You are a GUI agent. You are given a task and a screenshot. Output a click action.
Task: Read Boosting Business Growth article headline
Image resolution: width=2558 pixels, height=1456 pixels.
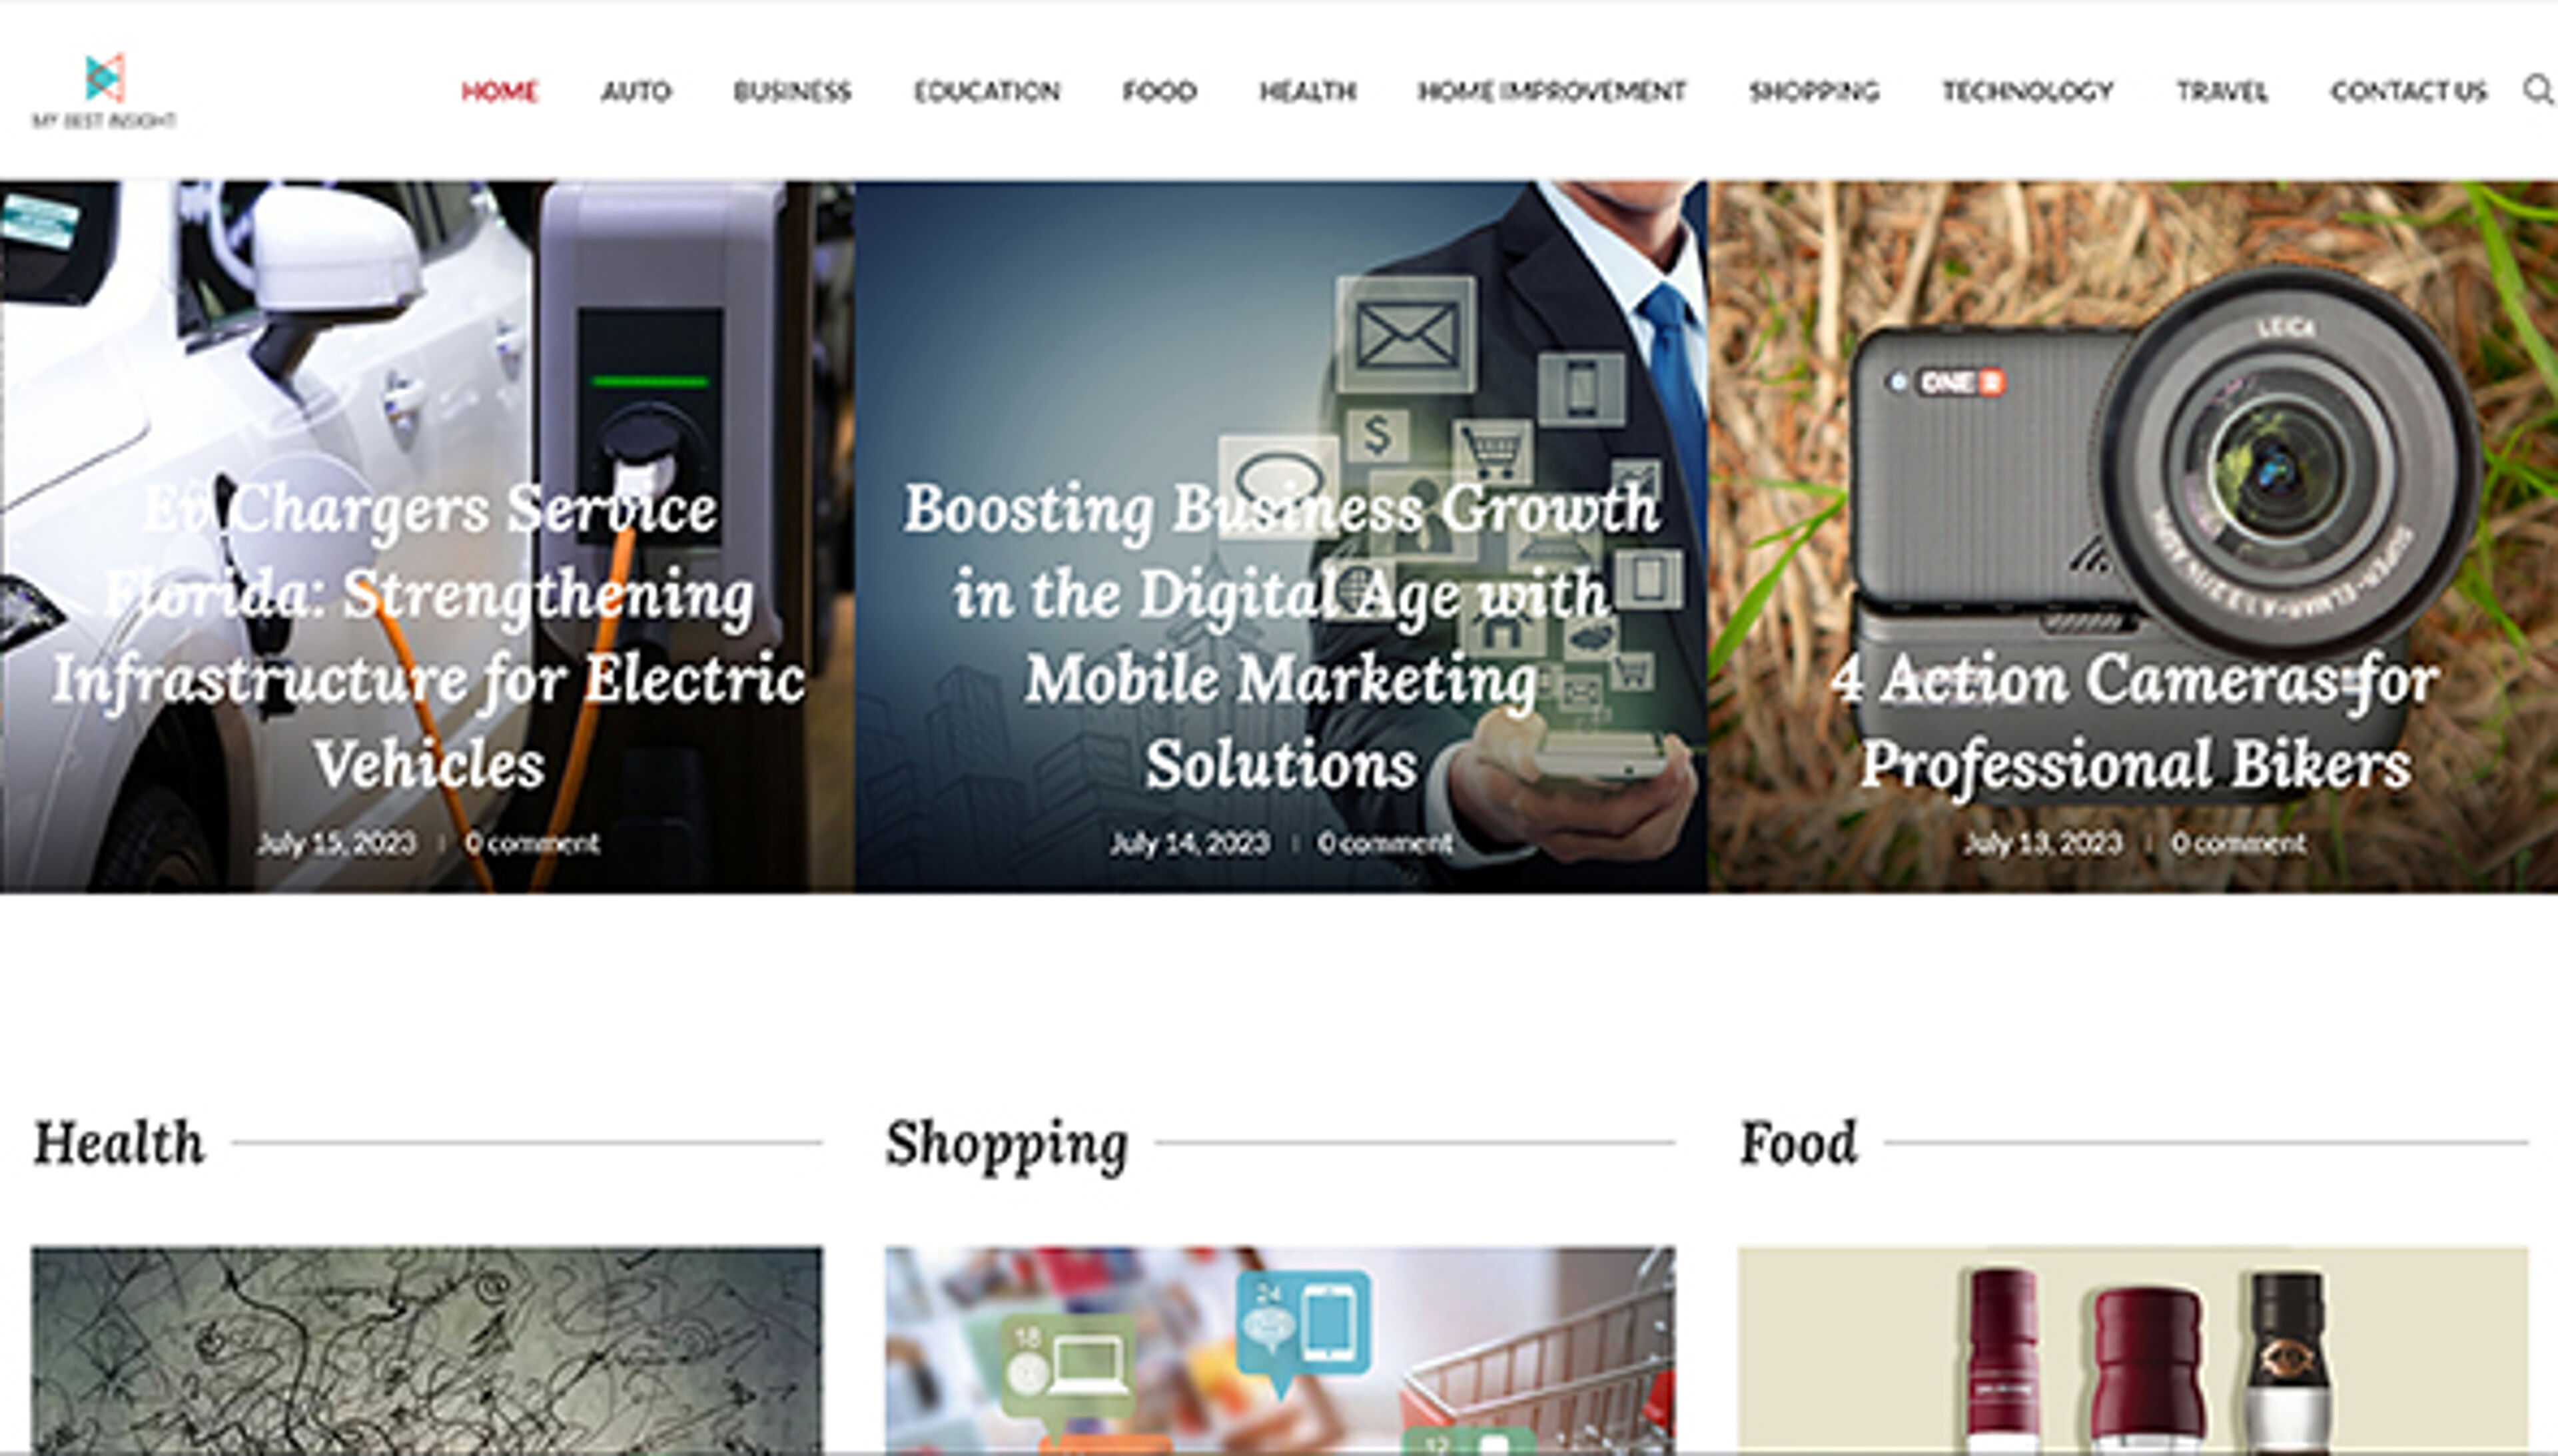[1281, 636]
